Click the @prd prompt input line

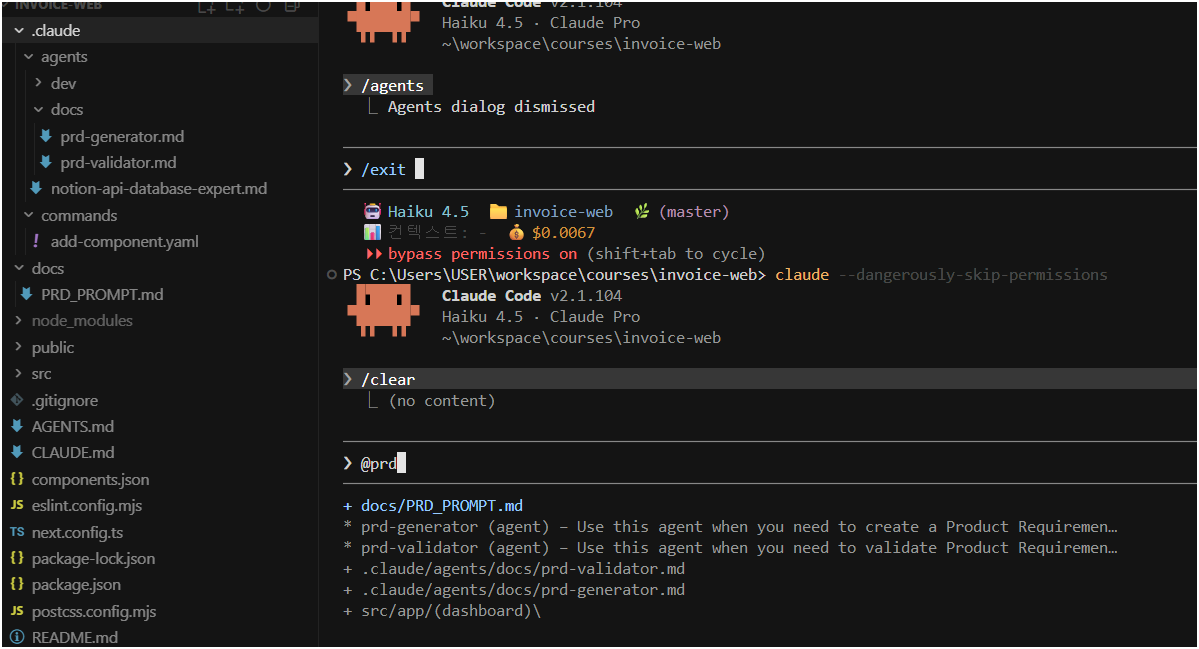pos(769,462)
